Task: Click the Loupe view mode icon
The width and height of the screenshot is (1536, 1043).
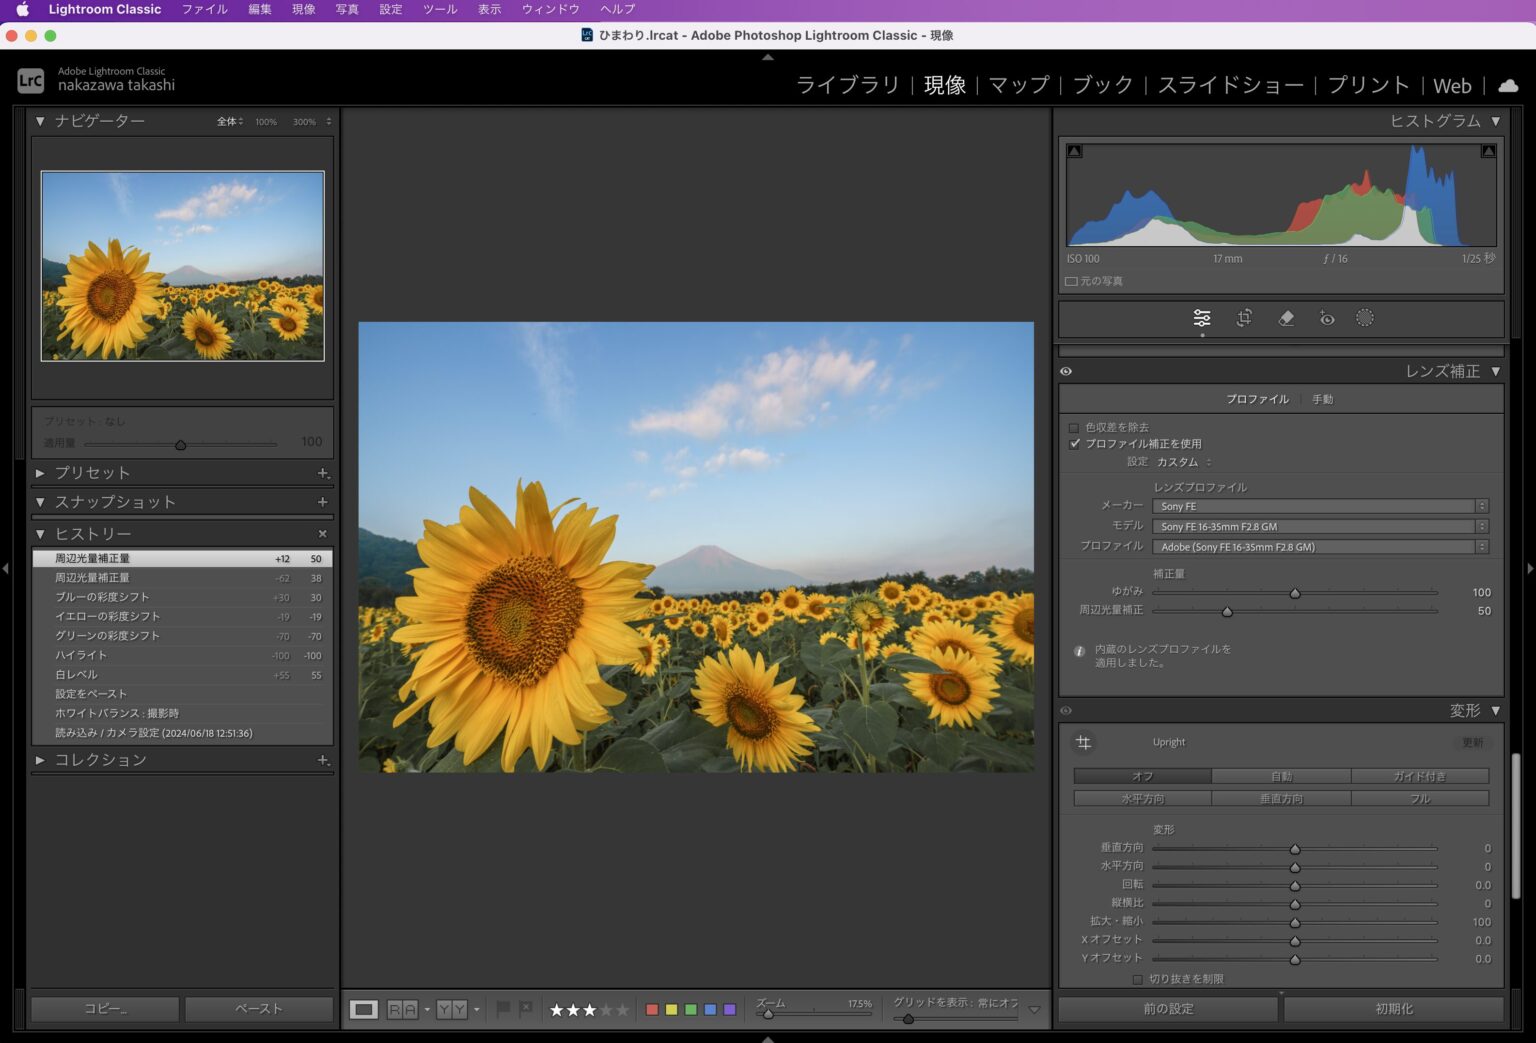Action: (x=364, y=1010)
